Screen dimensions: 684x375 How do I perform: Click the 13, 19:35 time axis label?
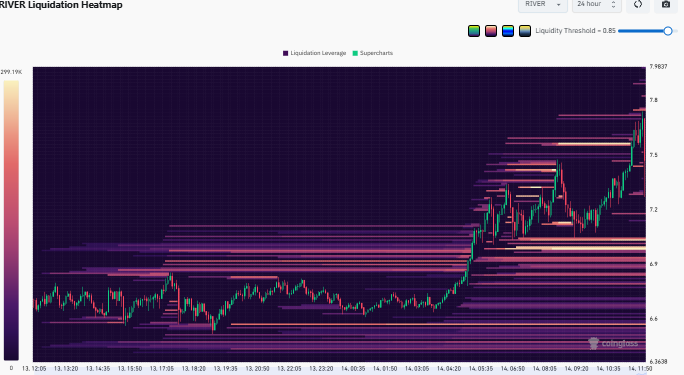(x=226, y=368)
